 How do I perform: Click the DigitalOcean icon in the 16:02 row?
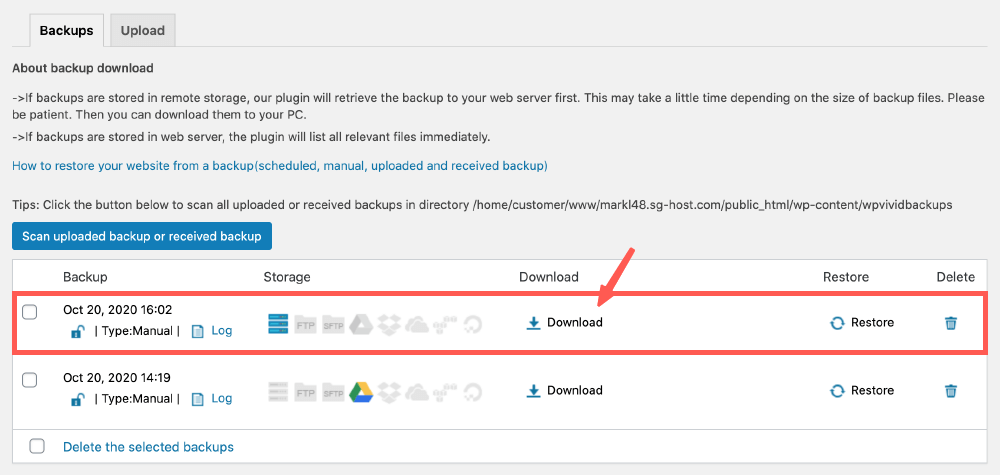[471, 324]
